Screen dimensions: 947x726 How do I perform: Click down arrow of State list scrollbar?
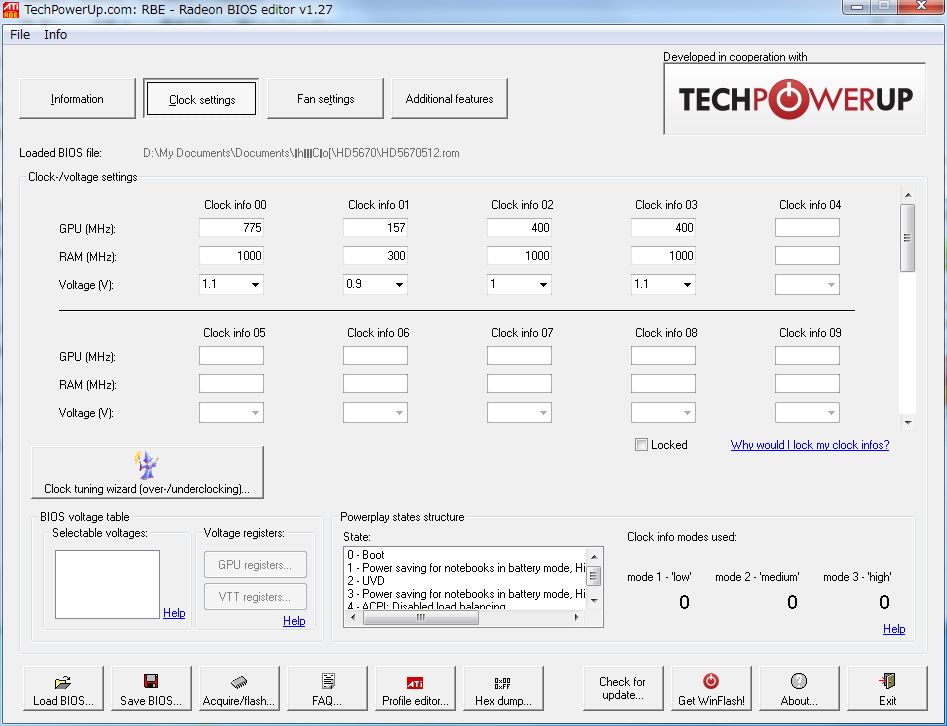point(594,600)
